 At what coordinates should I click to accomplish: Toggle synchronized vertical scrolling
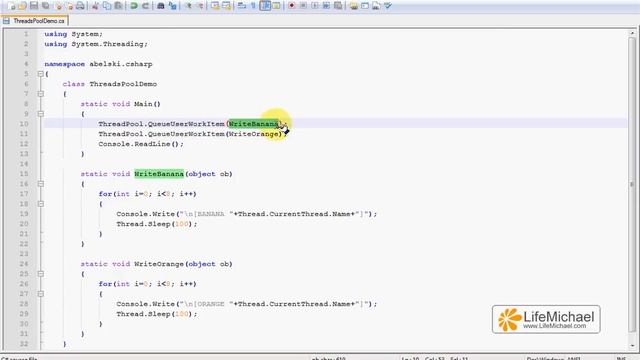click(215, 6)
